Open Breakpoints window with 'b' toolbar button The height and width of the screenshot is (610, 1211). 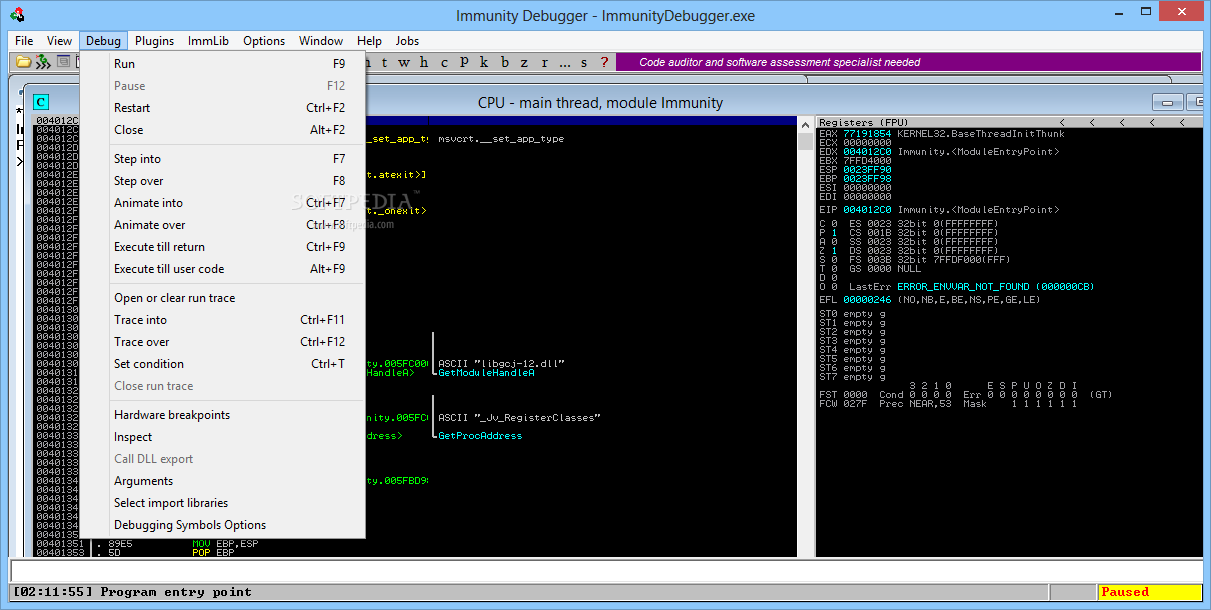pyautogui.click(x=505, y=62)
